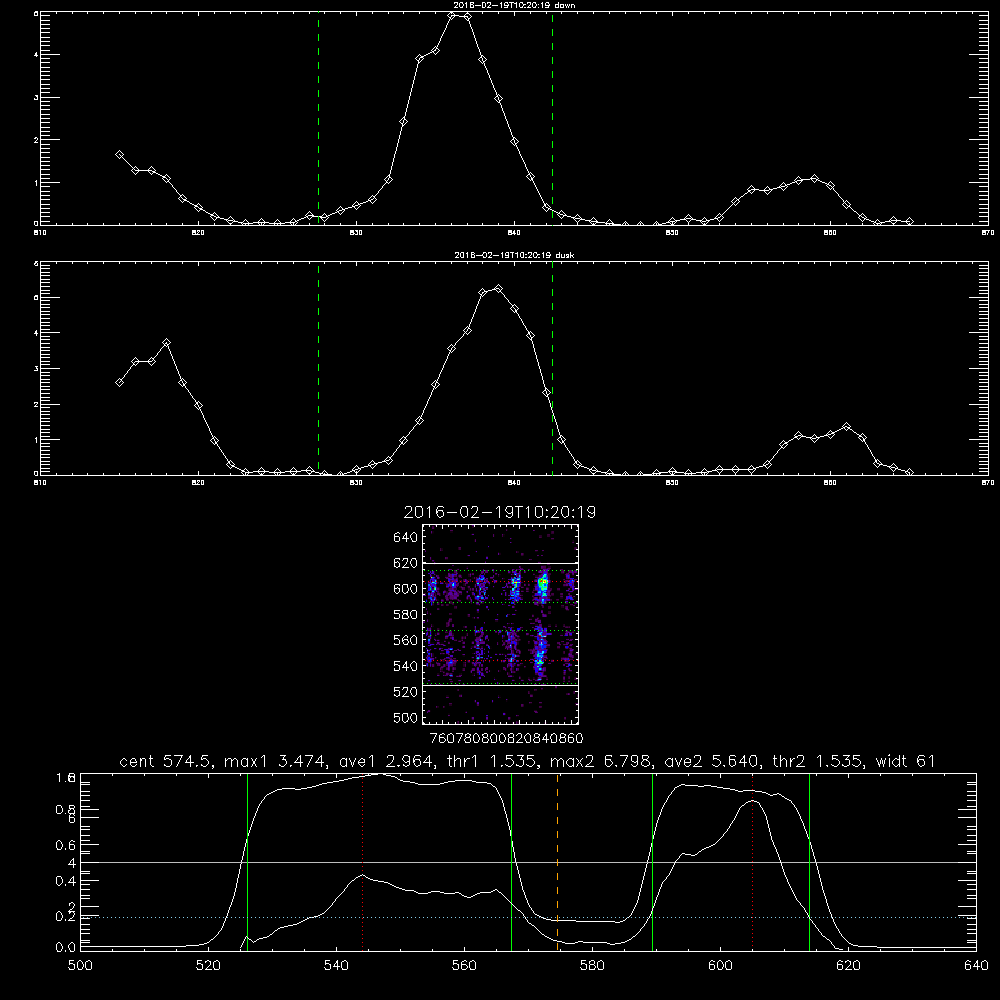Click 'widt 61' in the stats line

point(905,761)
